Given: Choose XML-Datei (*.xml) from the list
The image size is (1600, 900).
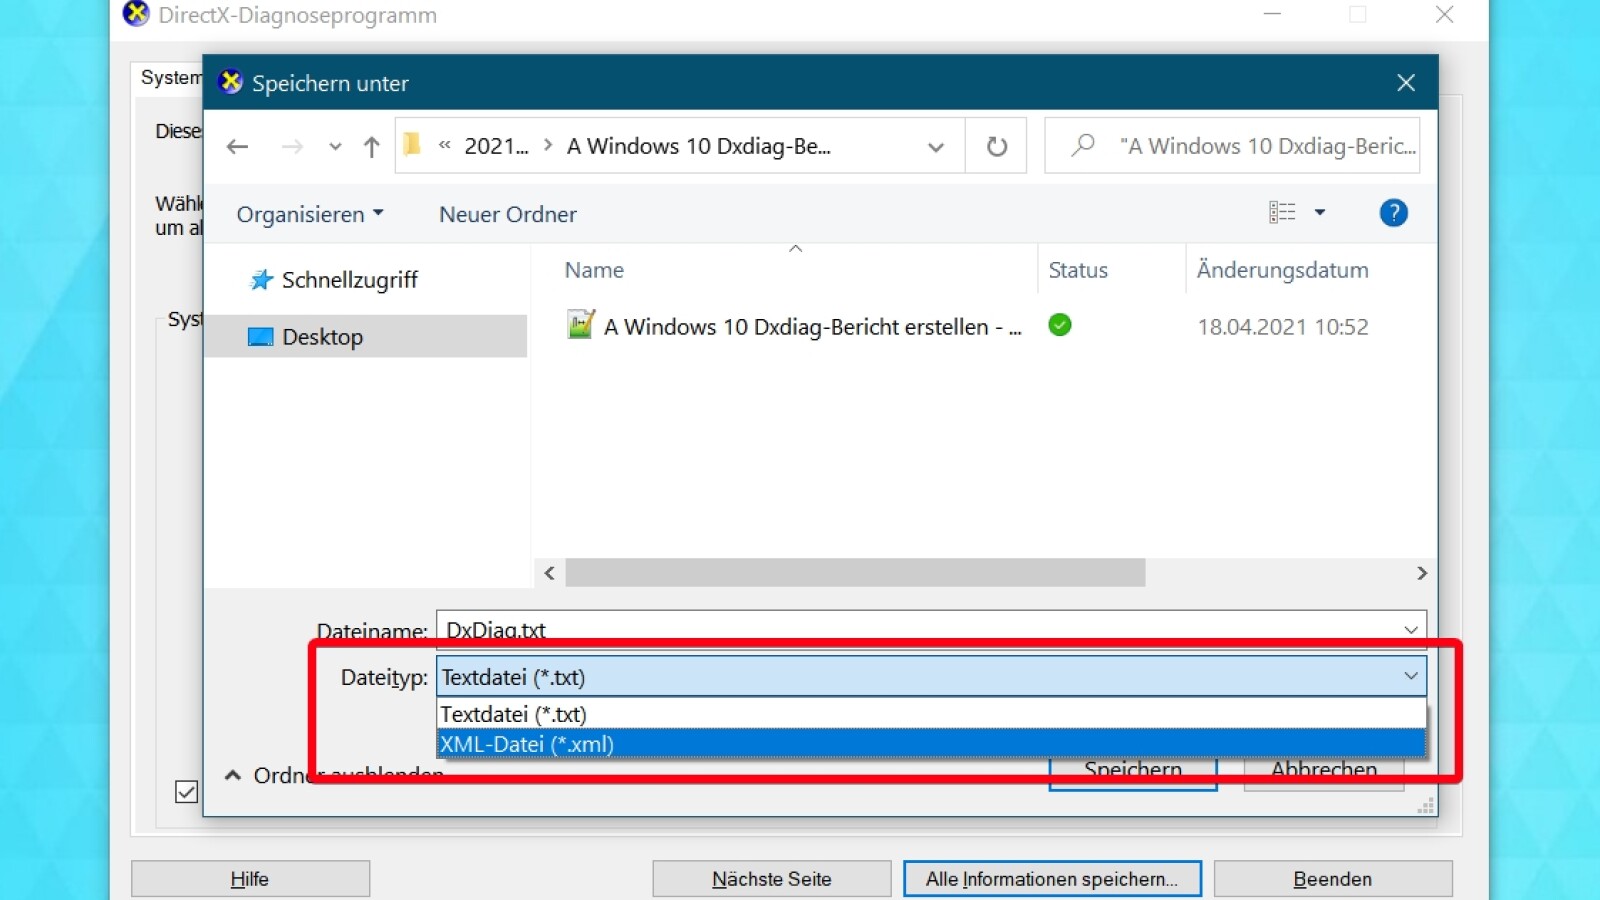Looking at the screenshot, I should (x=931, y=744).
